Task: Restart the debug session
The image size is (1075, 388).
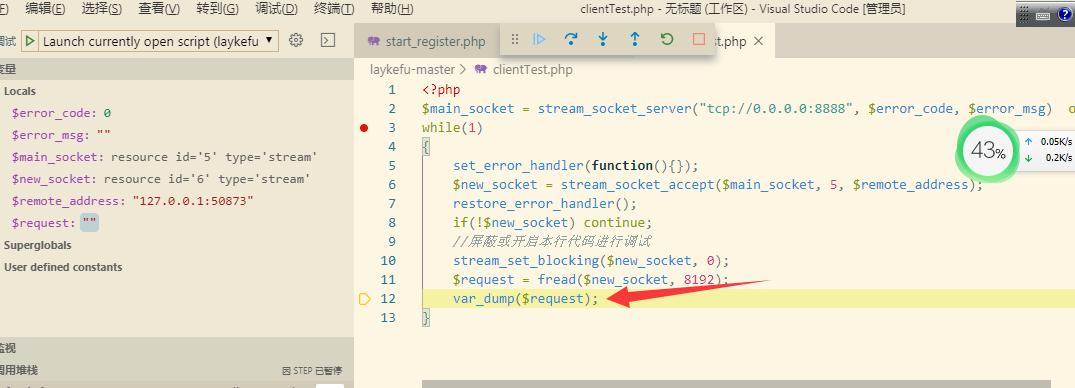Action: pos(666,40)
